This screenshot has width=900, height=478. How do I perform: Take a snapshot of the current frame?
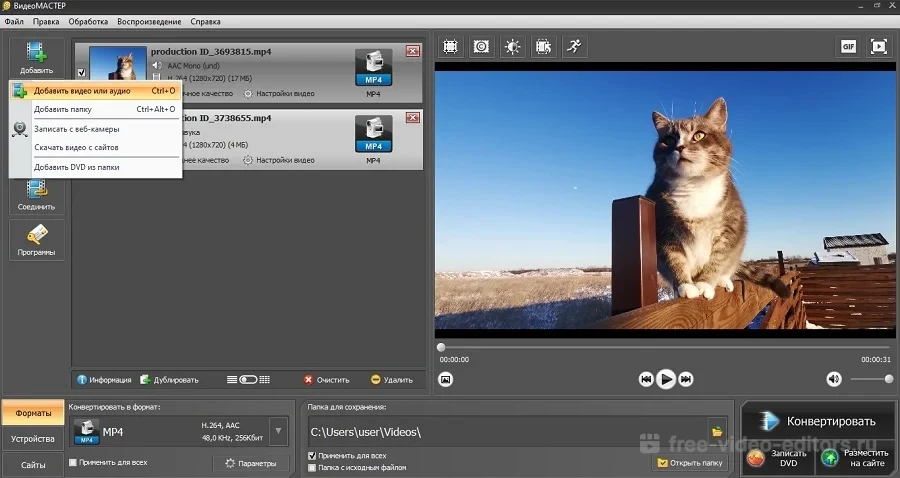click(x=446, y=379)
